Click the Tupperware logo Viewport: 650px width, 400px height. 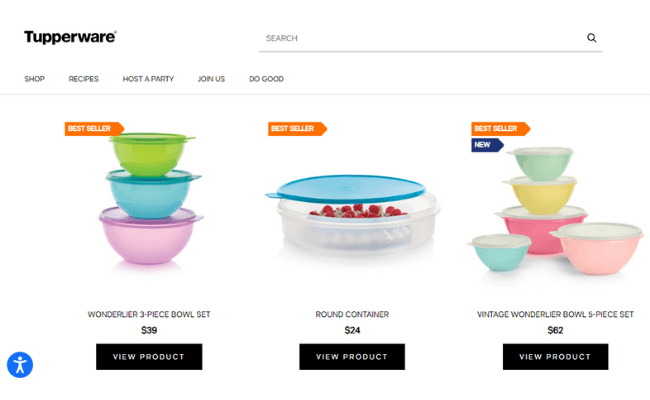[70, 37]
